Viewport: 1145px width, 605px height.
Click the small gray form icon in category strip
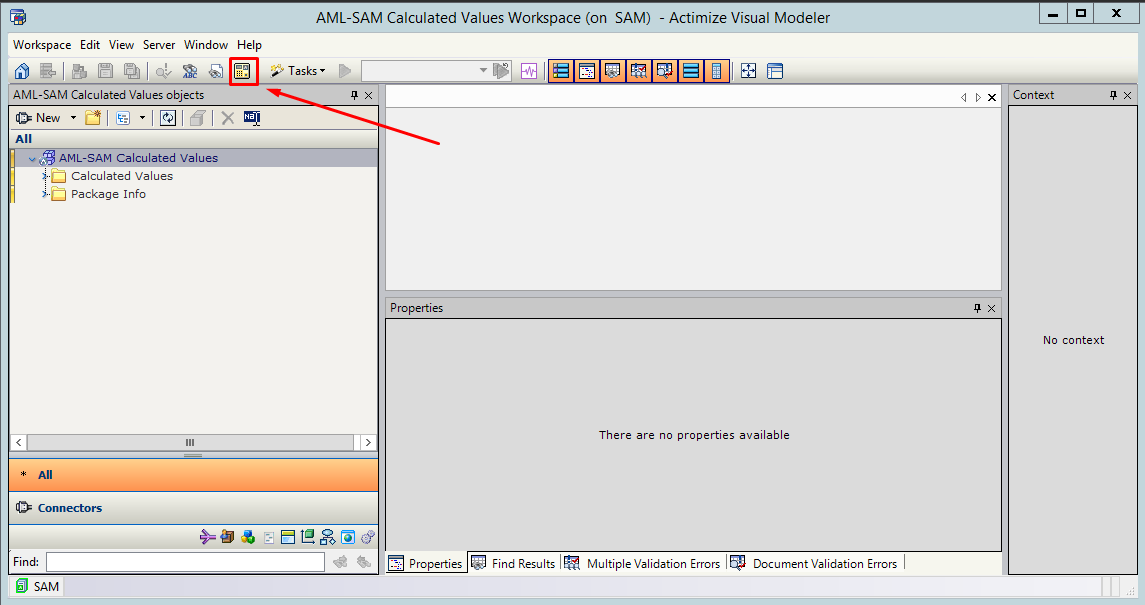click(x=269, y=538)
